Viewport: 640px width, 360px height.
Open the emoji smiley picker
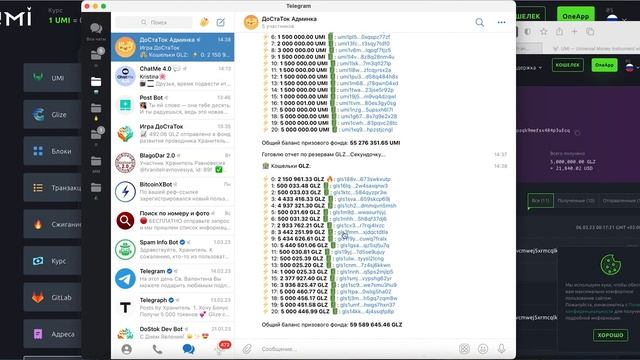(x=483, y=349)
